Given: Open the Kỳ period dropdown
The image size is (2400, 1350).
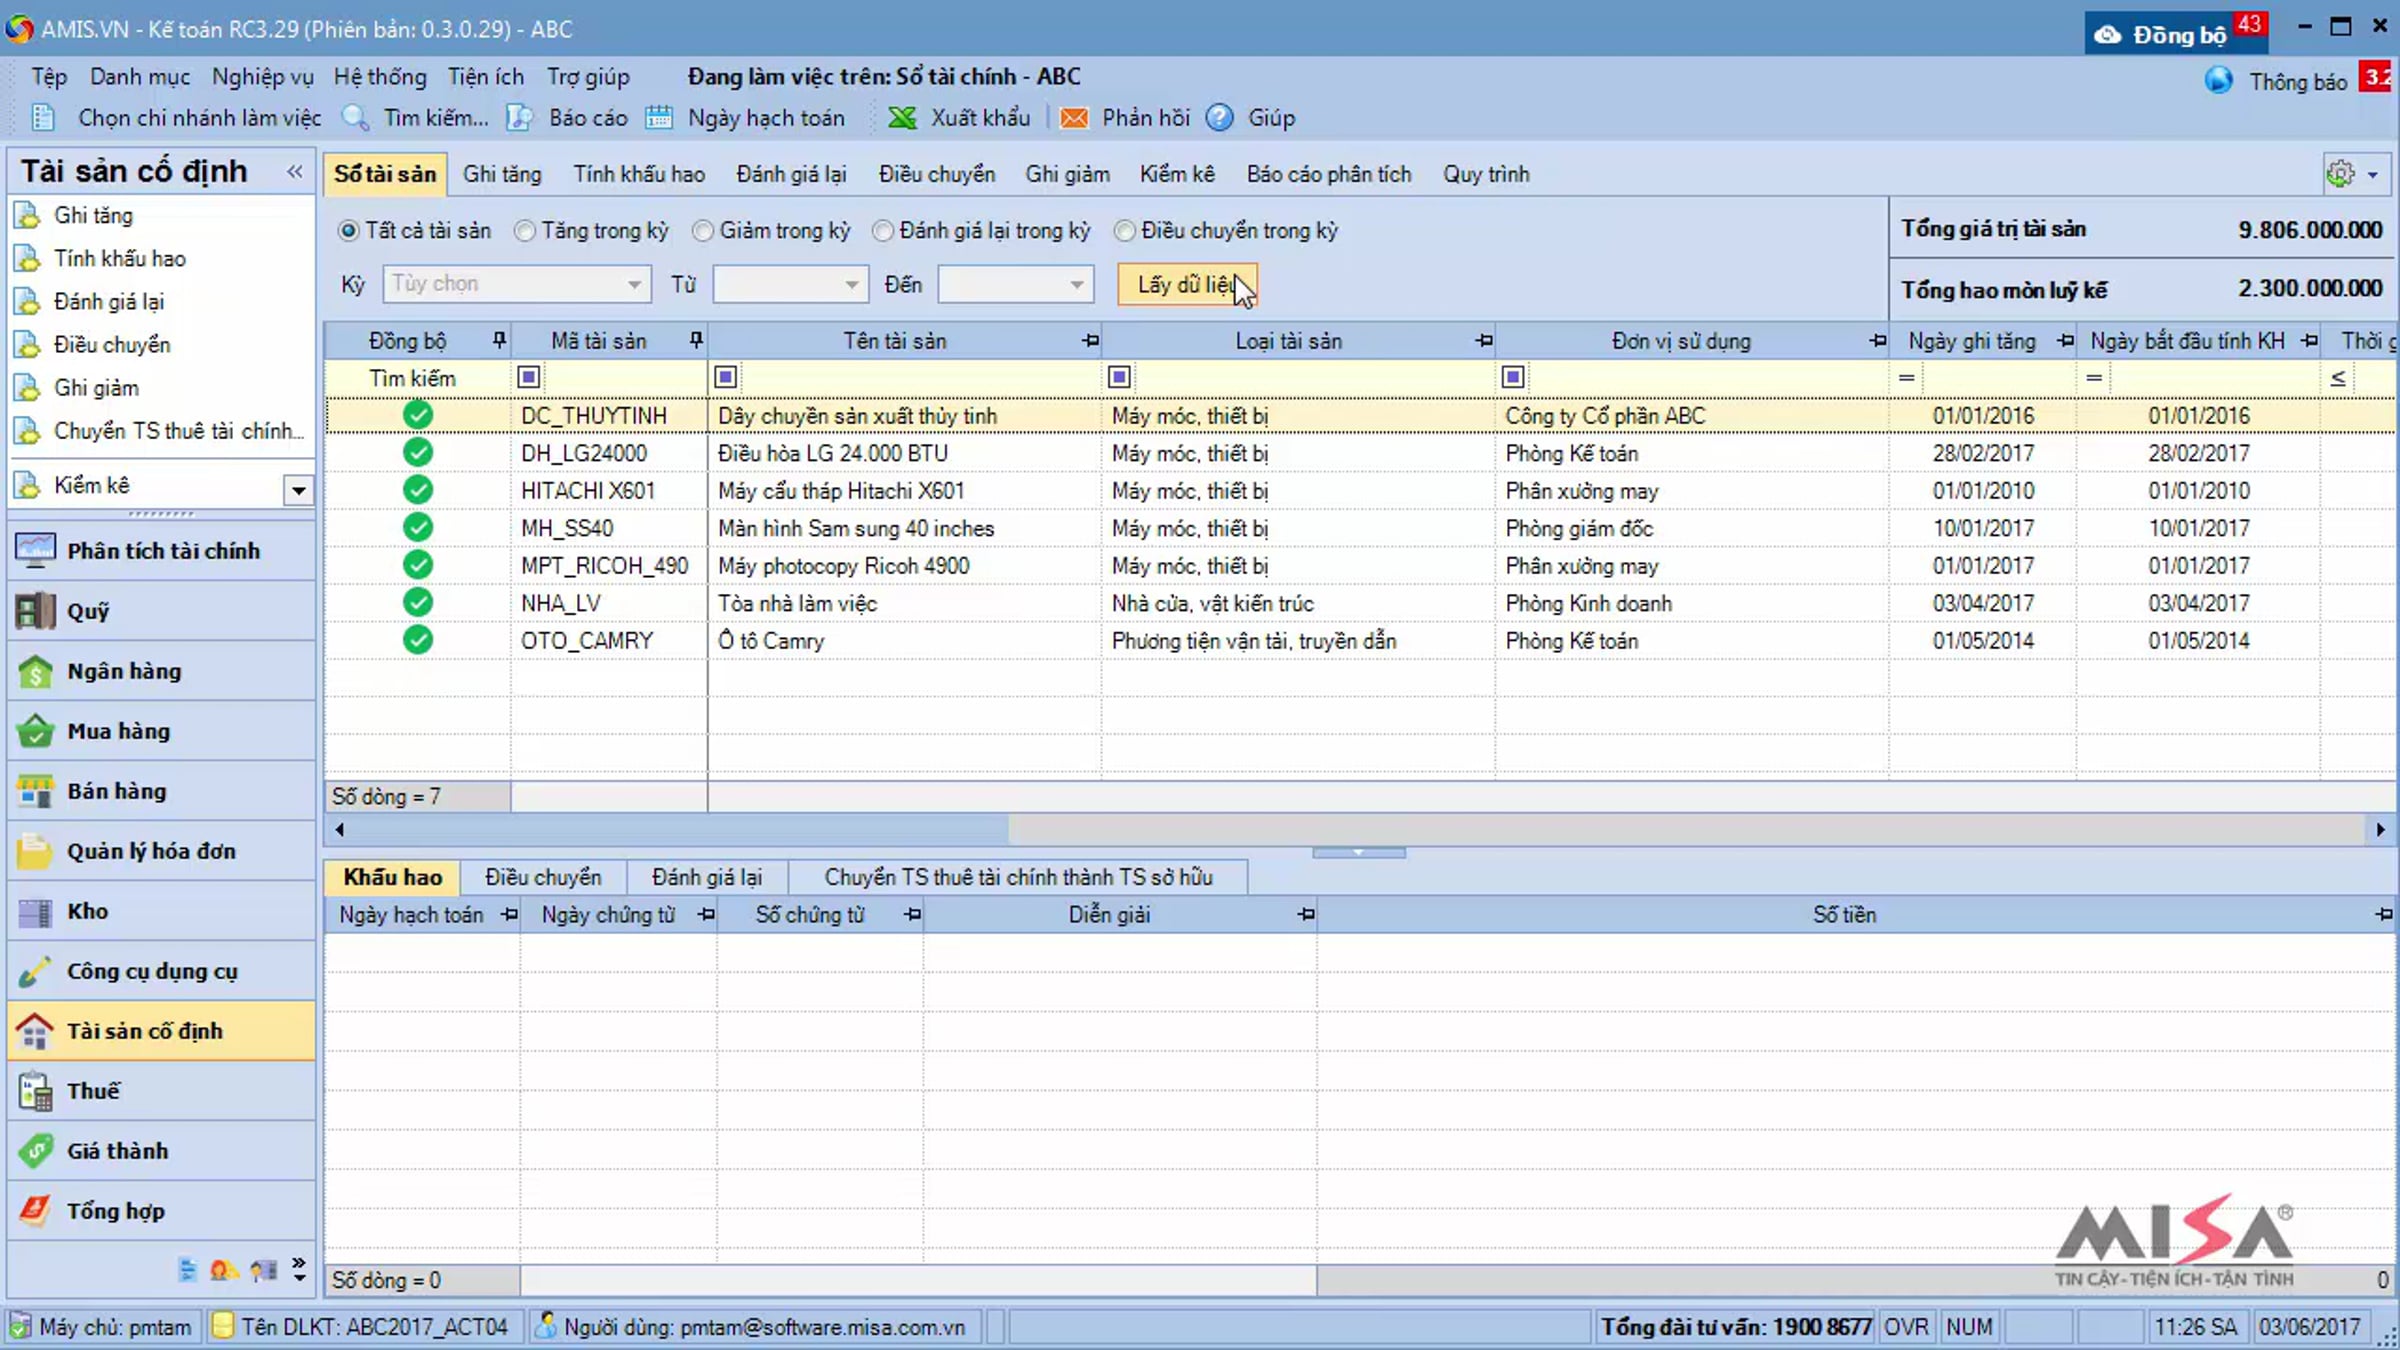Looking at the screenshot, I should click(634, 284).
